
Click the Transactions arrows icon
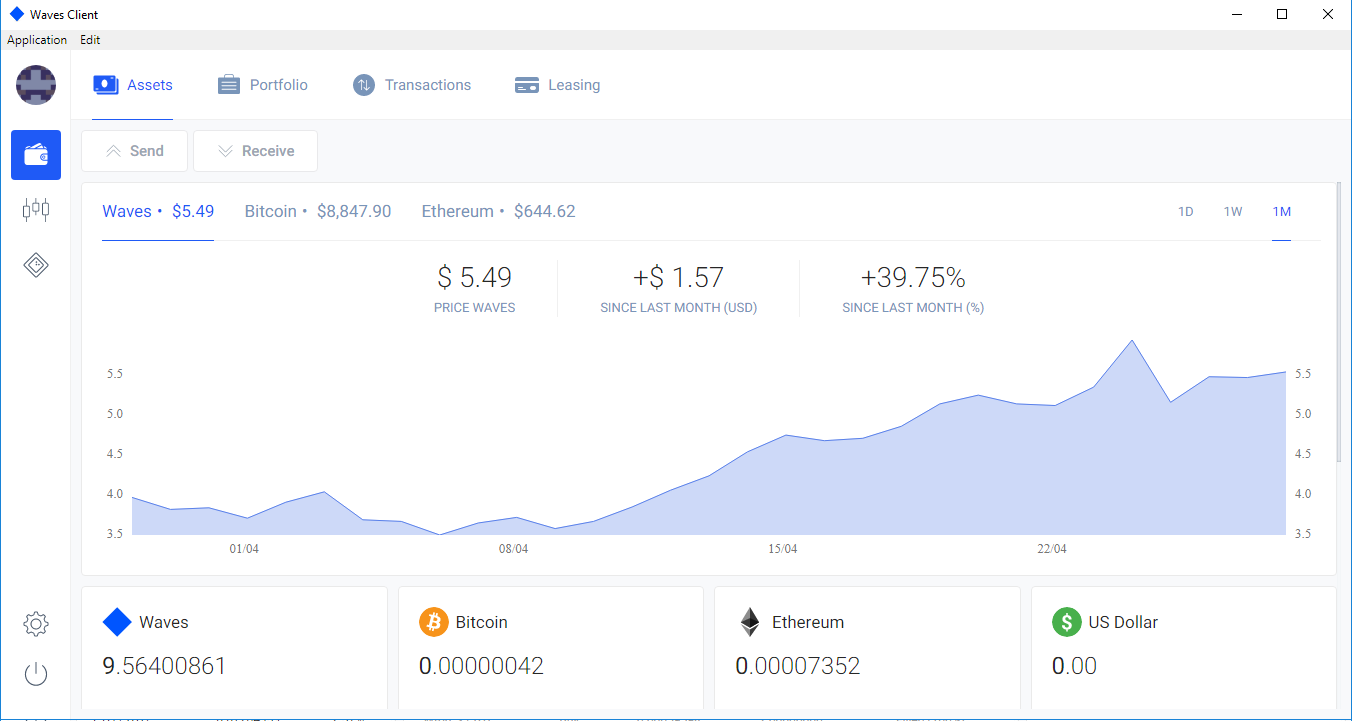click(364, 85)
